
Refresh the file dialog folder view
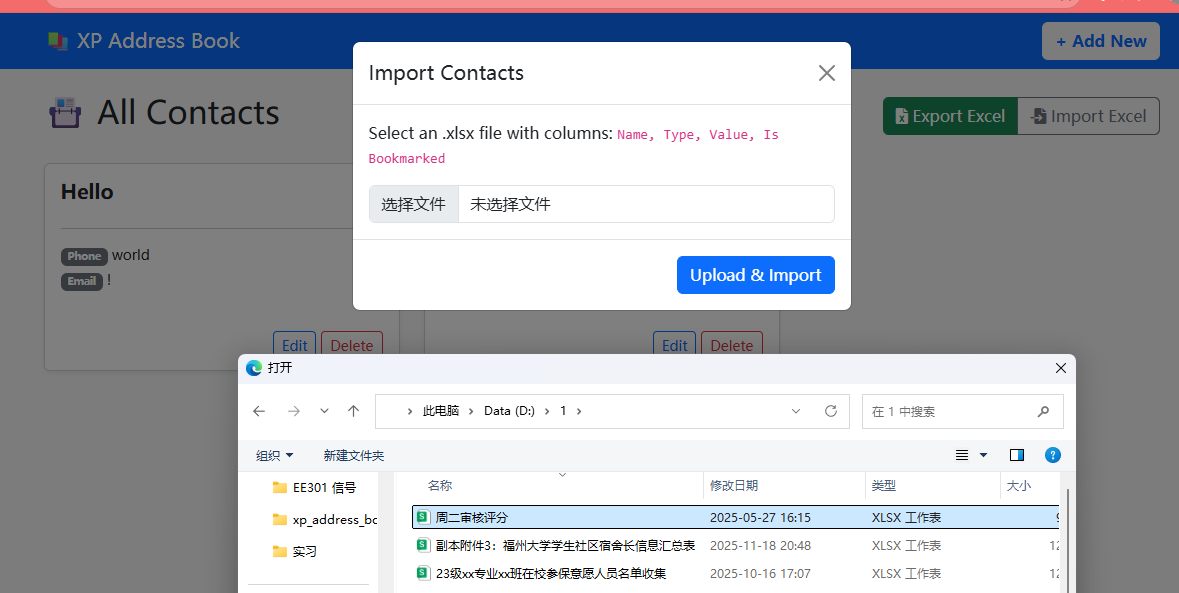(x=831, y=410)
